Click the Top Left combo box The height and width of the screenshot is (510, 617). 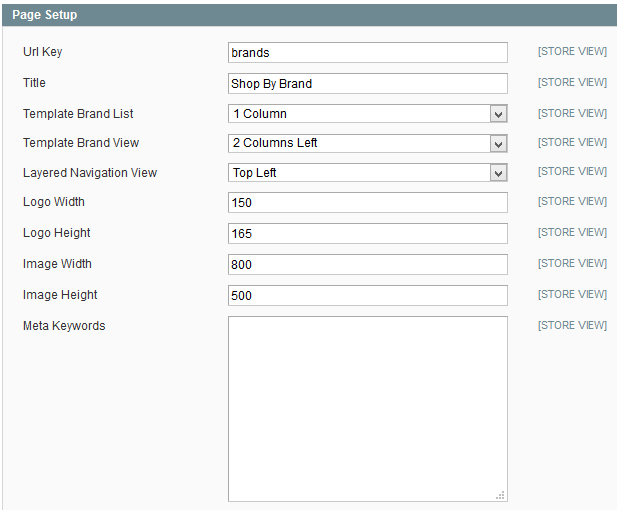tap(368, 173)
